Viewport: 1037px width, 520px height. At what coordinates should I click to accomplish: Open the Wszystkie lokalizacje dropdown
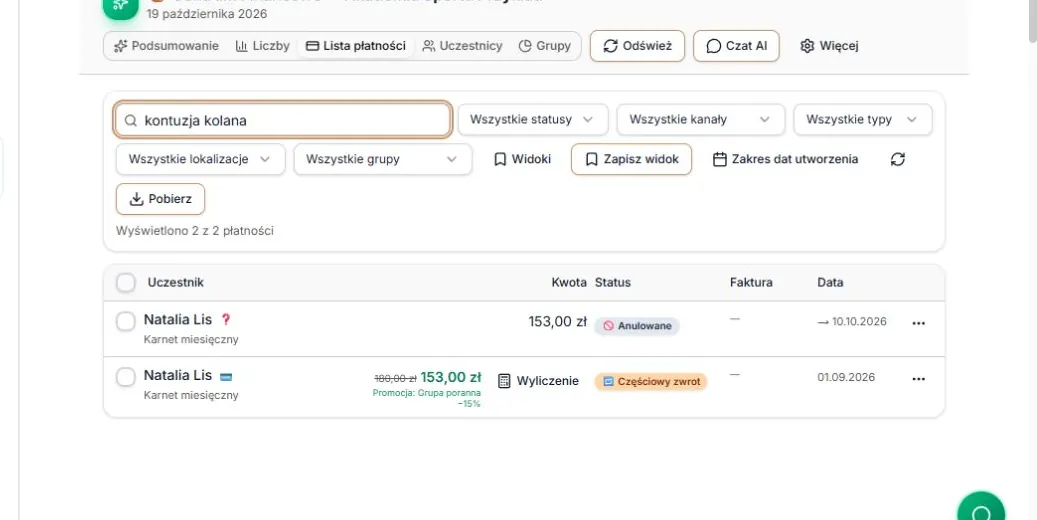200,159
